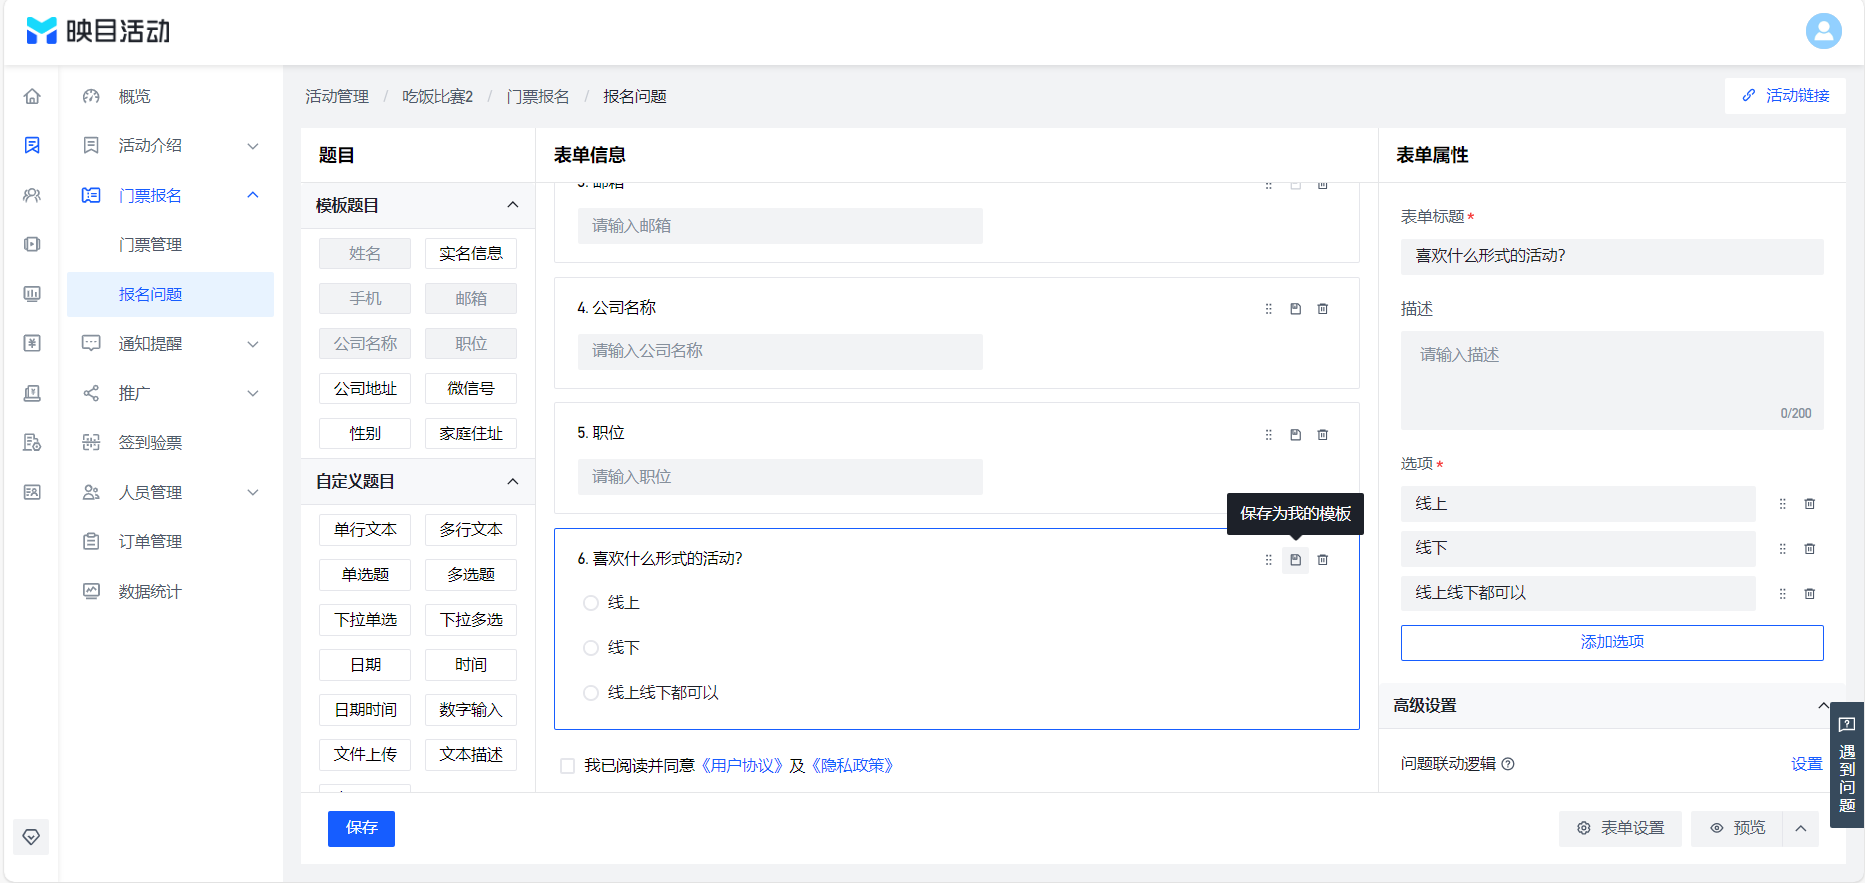
Task: Click drag handle of option 线下
Action: click(x=1782, y=549)
